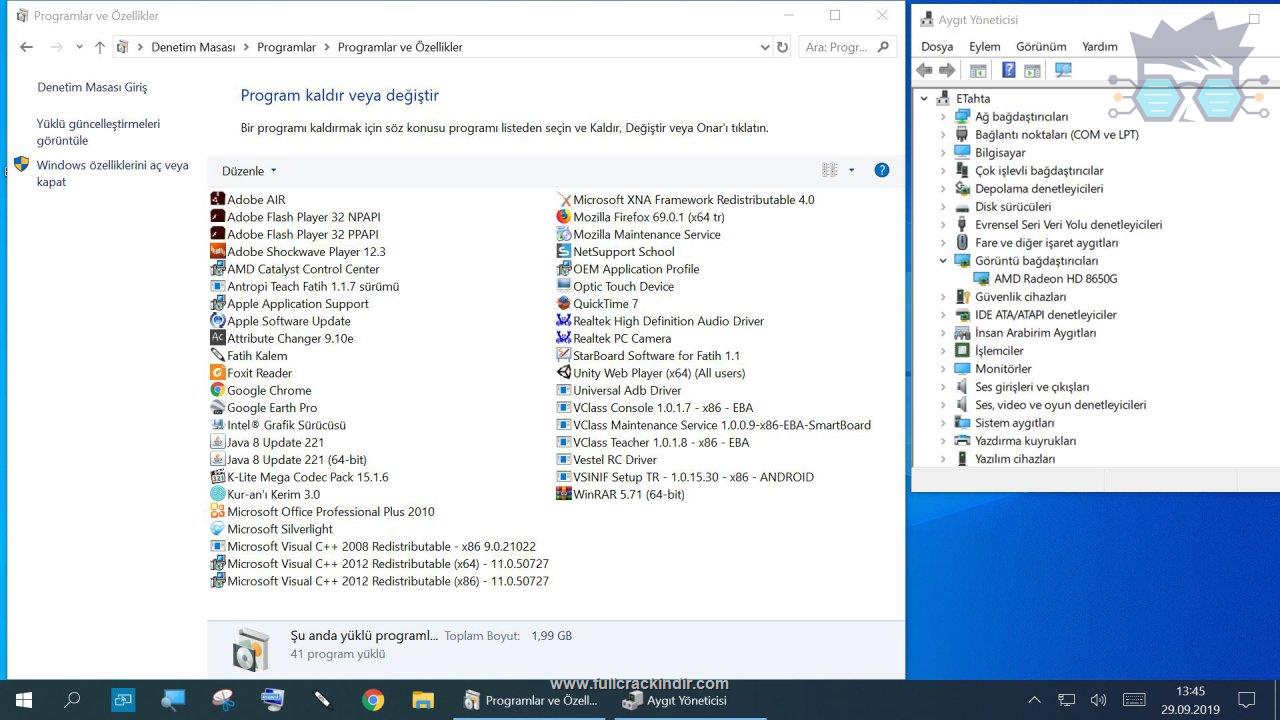Go up one level with the up arrow
This screenshot has width=1280, height=720.
pos(100,47)
